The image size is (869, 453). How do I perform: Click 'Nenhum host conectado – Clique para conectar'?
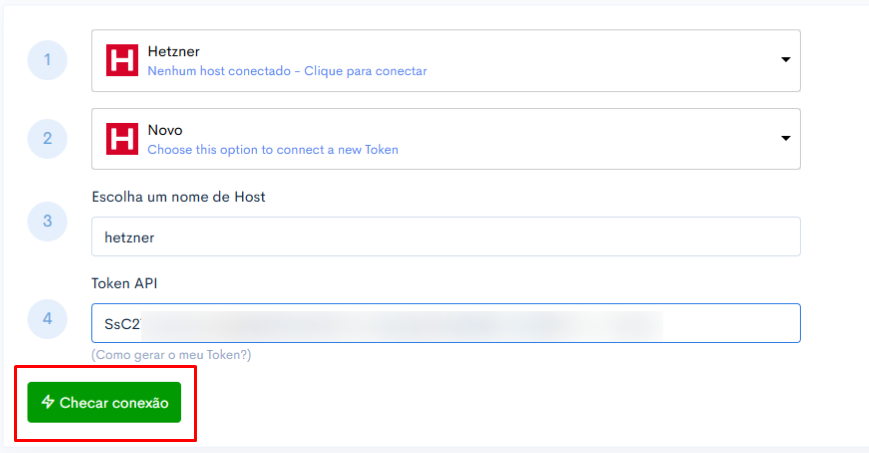(x=287, y=71)
